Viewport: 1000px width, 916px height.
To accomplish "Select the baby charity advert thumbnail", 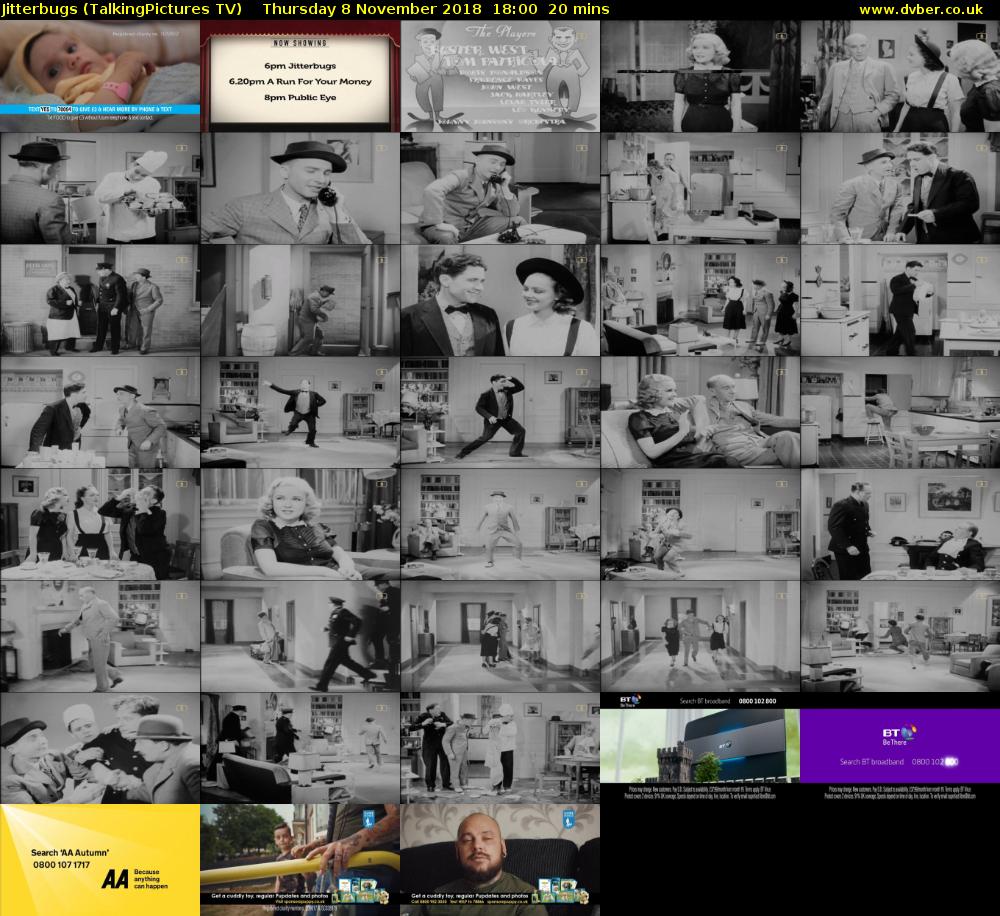I will tap(100, 75).
